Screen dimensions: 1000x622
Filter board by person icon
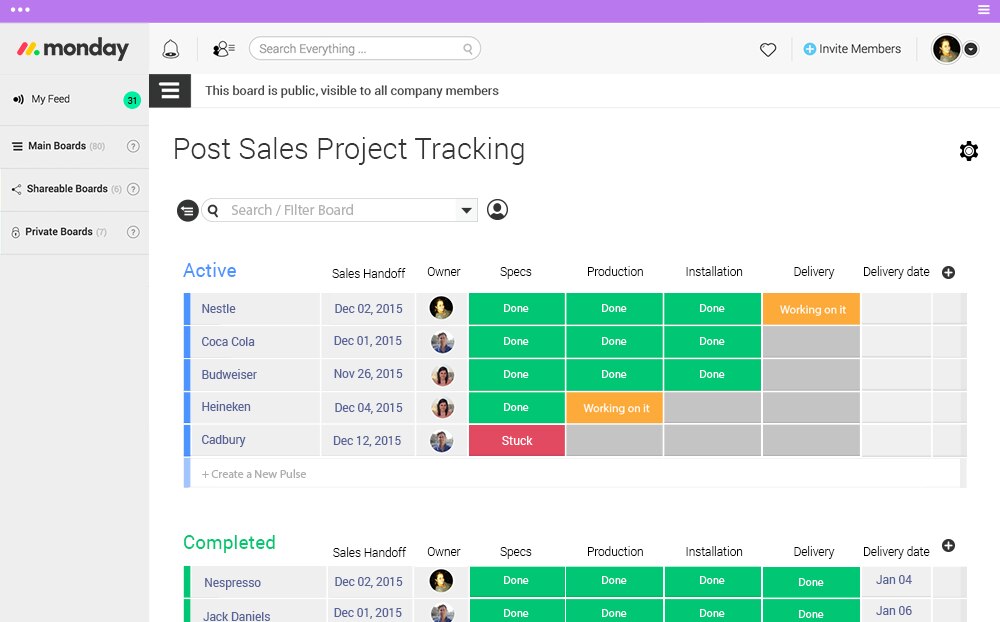(497, 210)
